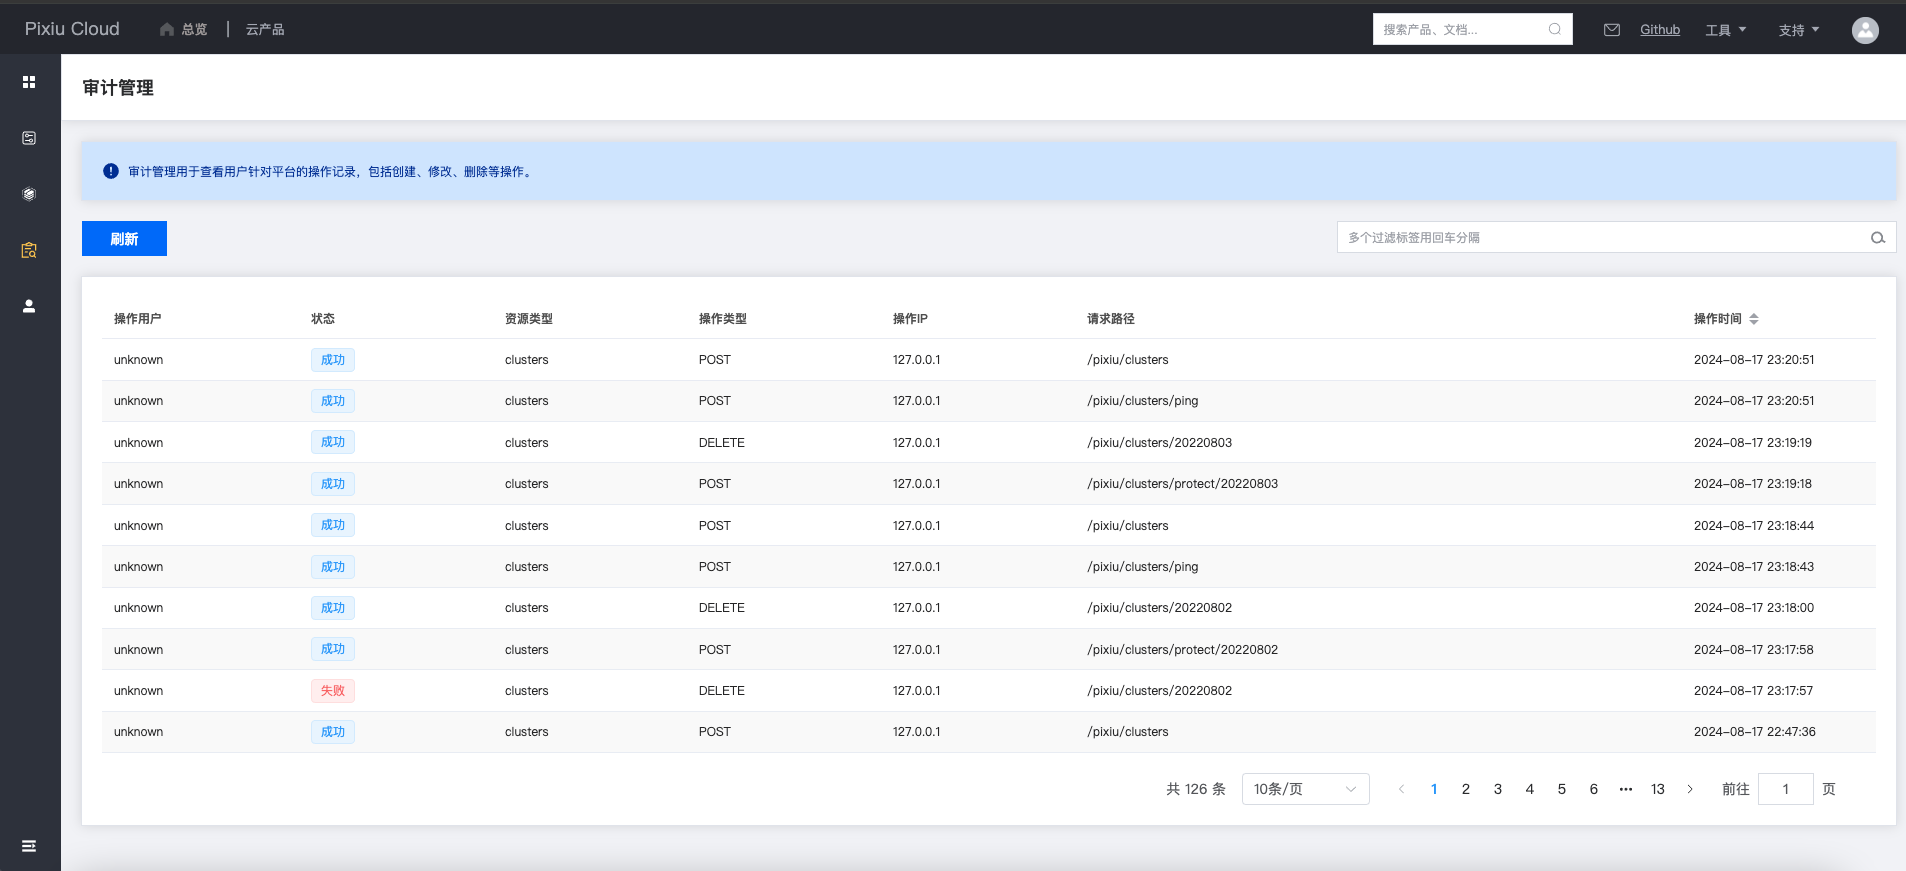Screen dimensions: 1906x871
Task: Go to page 3
Action: coord(1498,789)
